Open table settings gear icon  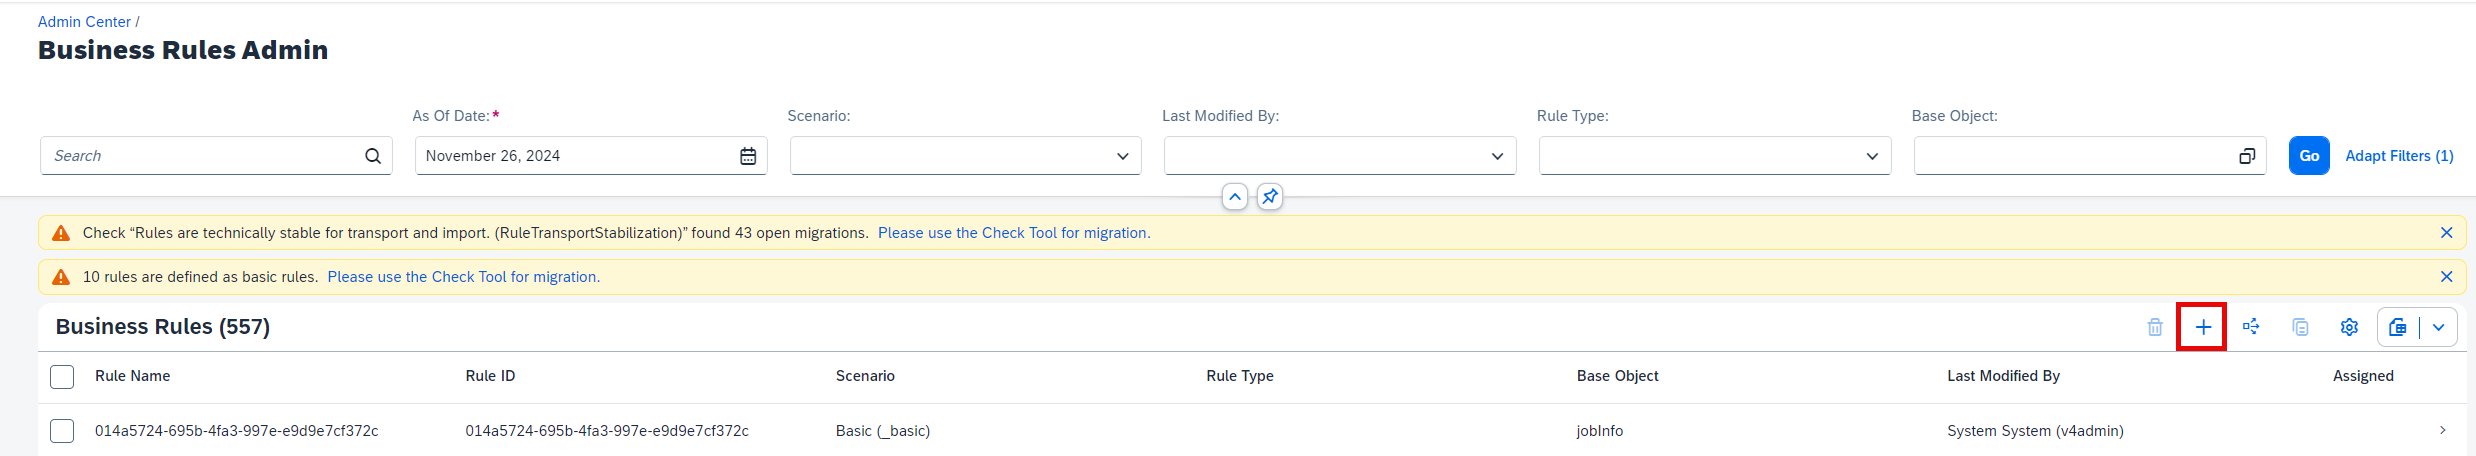click(2349, 327)
